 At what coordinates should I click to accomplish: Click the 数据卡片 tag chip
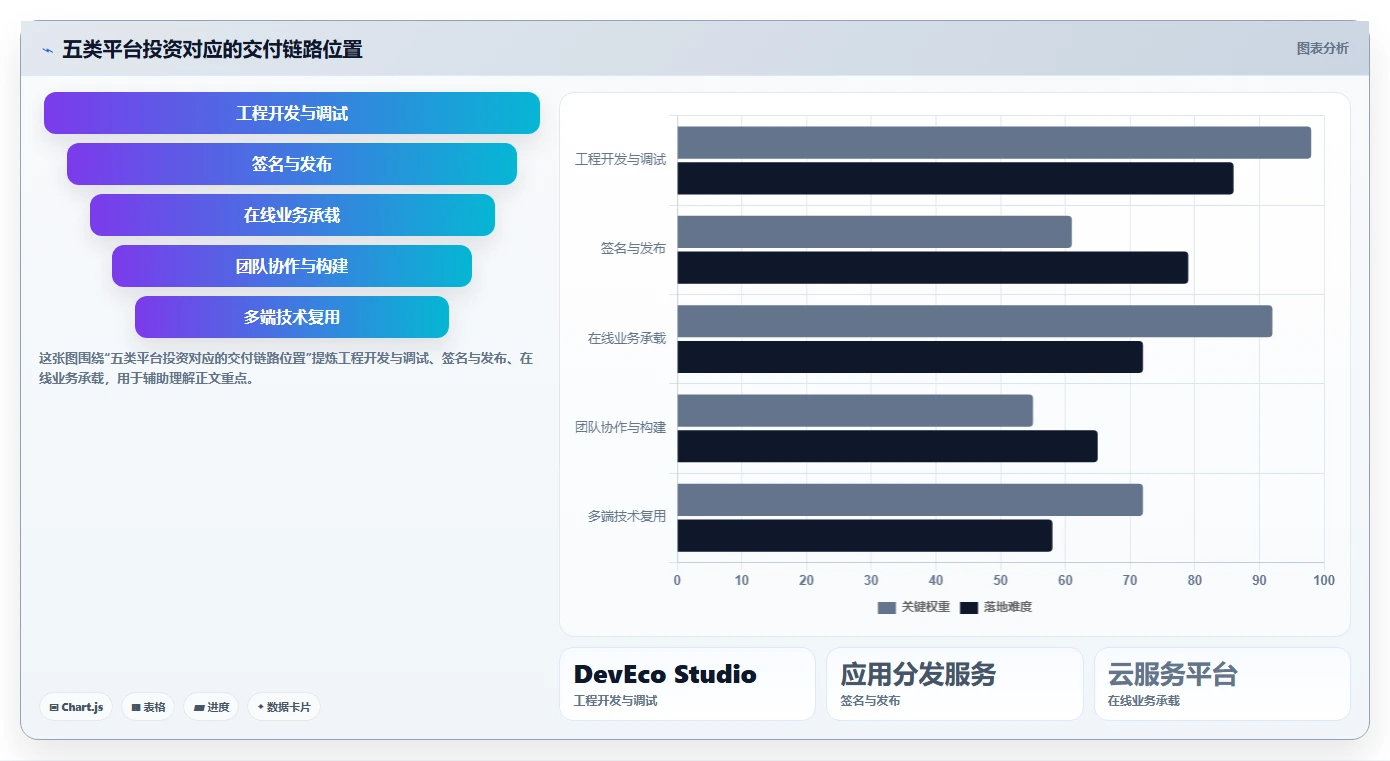click(x=284, y=707)
